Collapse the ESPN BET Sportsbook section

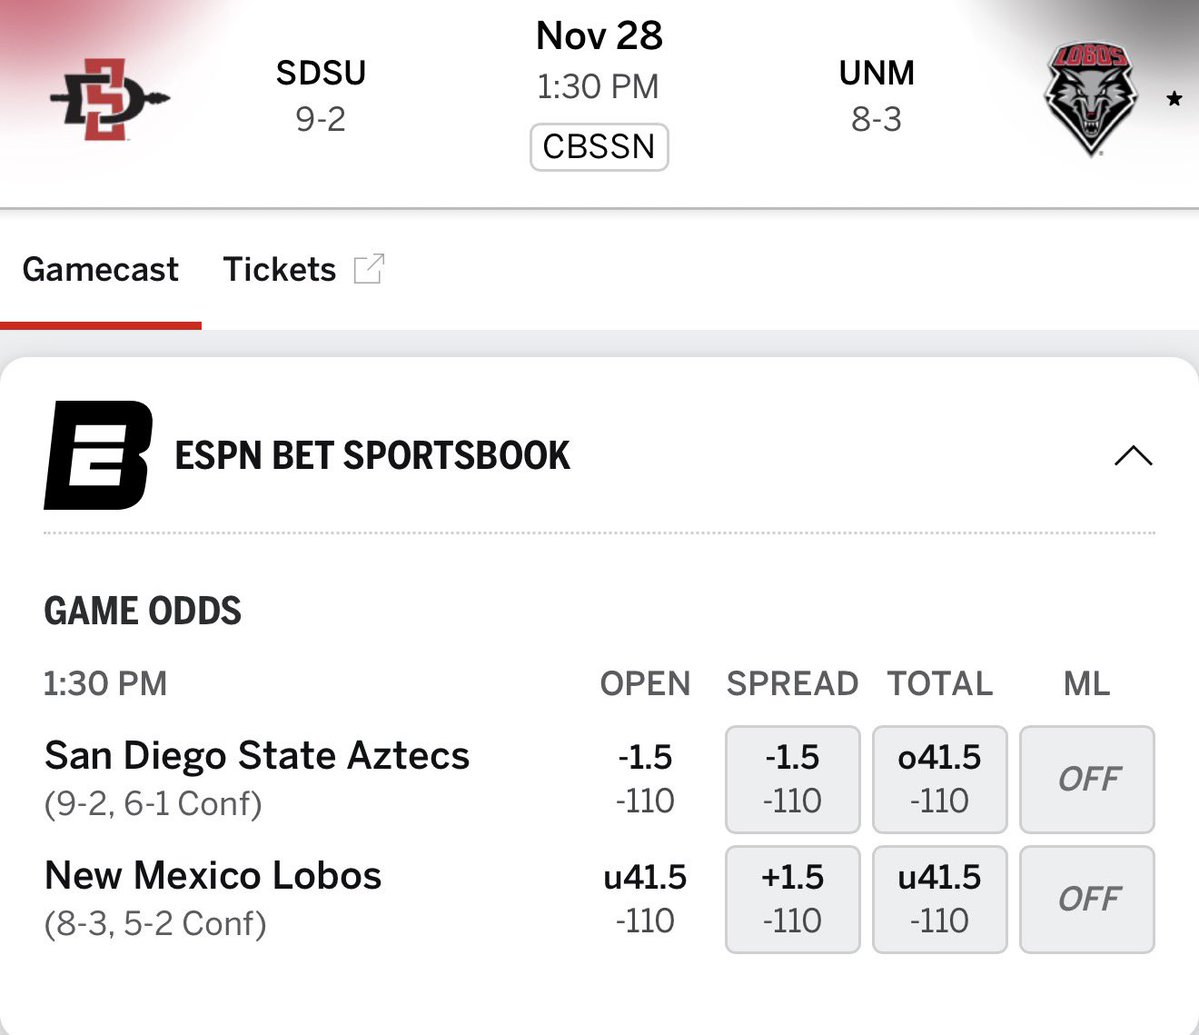[x=1132, y=456]
